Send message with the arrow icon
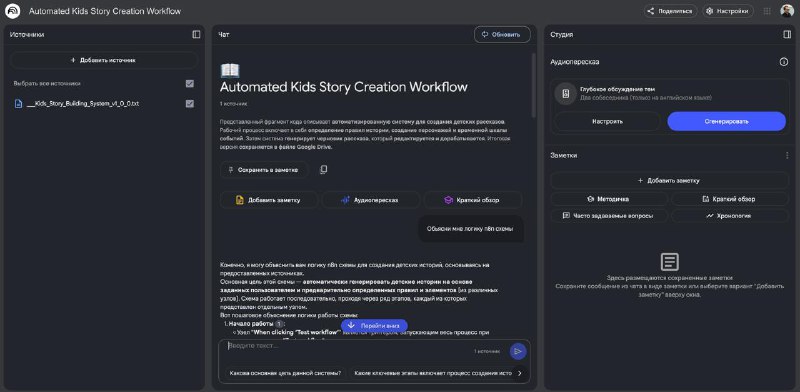The height and width of the screenshot is (392, 800). click(518, 351)
